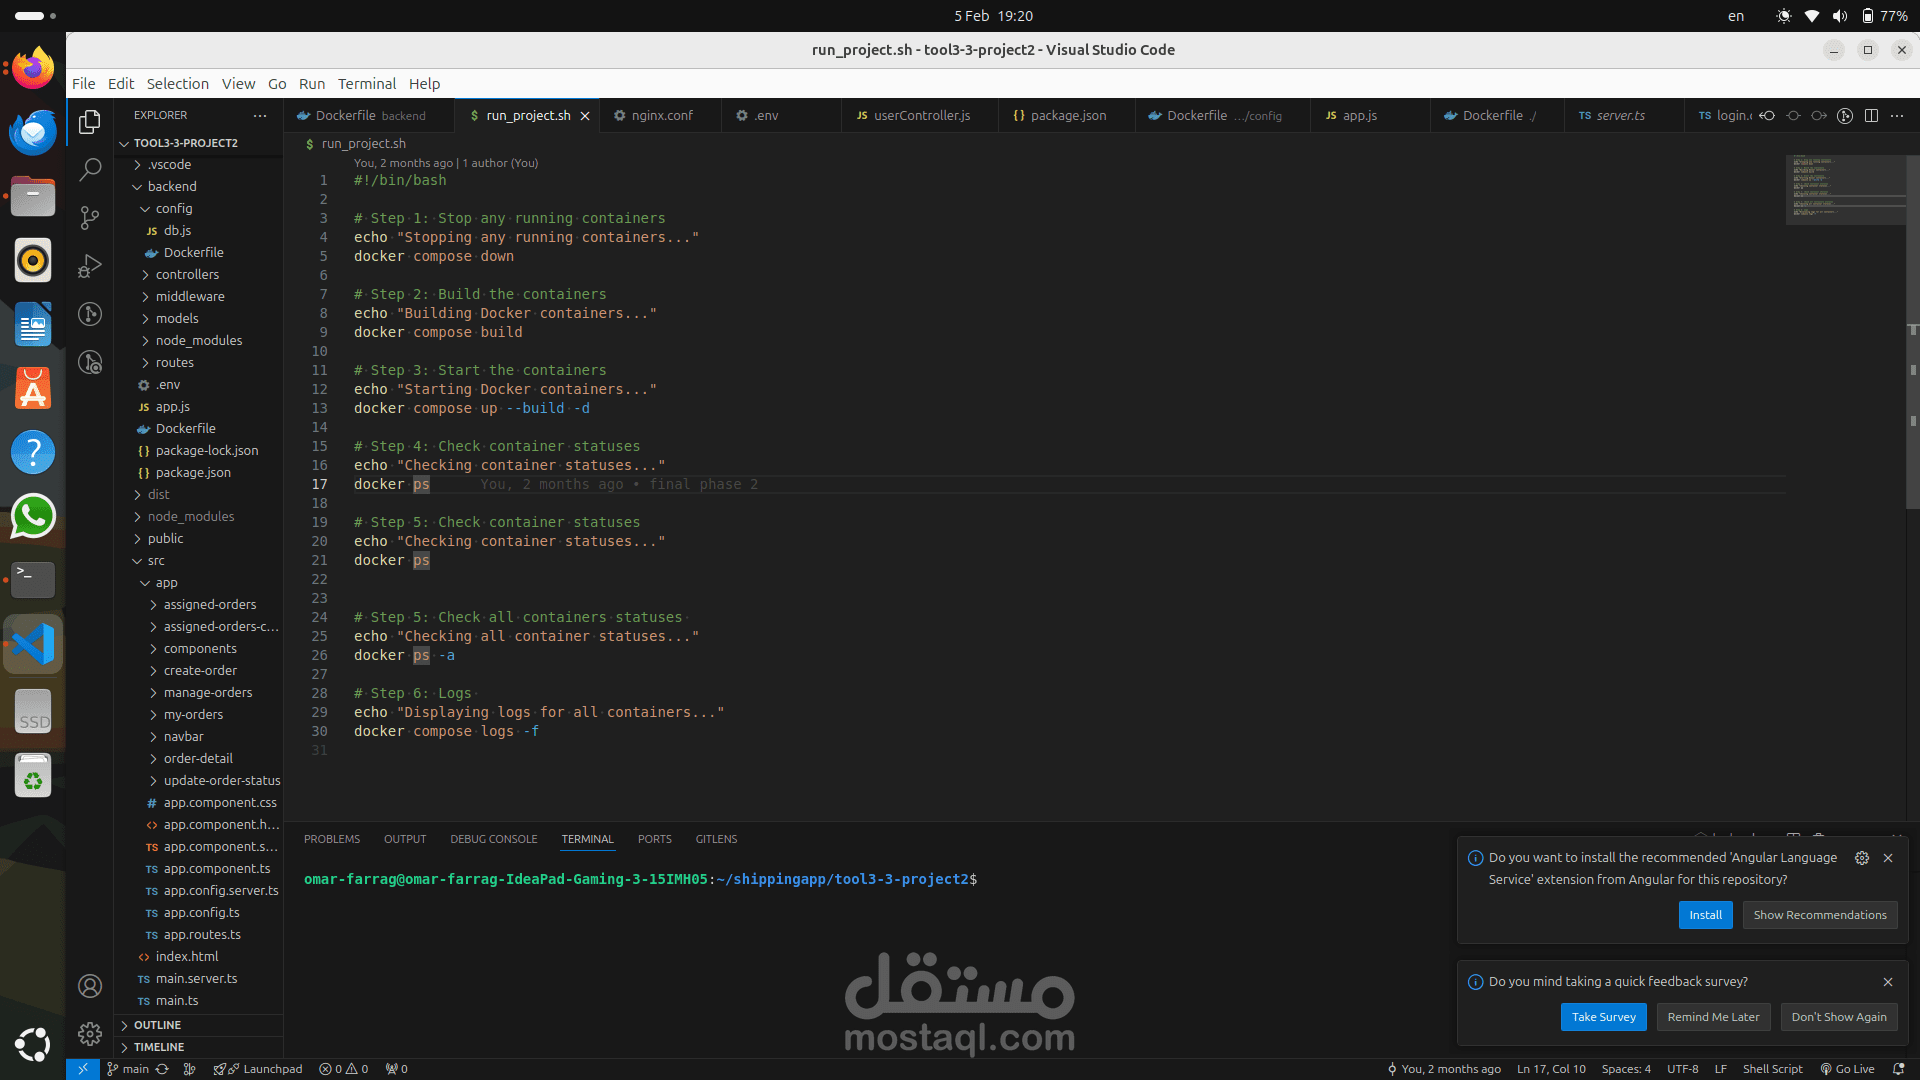Open the Terminal menu
This screenshot has height=1080, width=1920.
(366, 84)
